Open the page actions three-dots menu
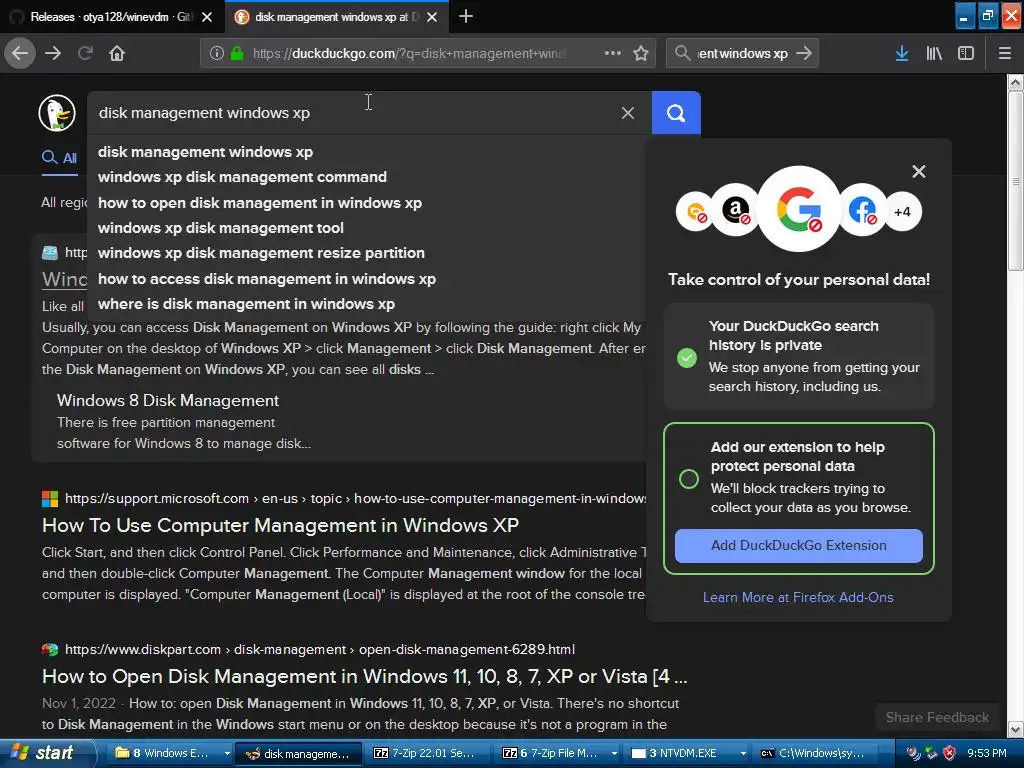The height and width of the screenshot is (768, 1024). [x=613, y=53]
